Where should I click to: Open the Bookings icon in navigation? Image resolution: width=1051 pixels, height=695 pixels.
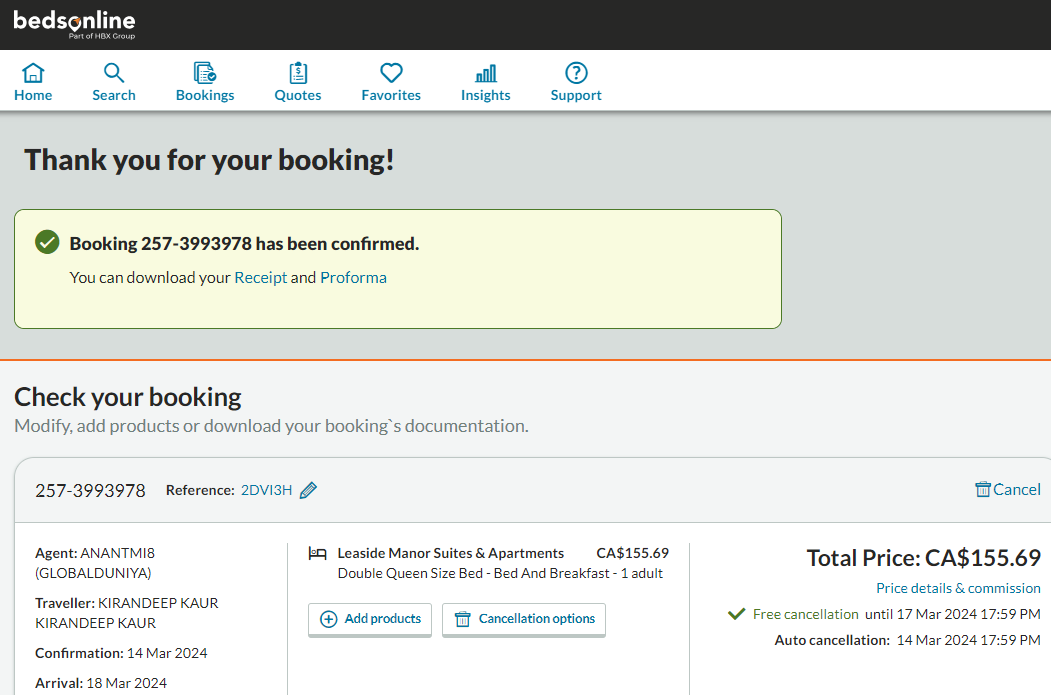click(x=205, y=73)
